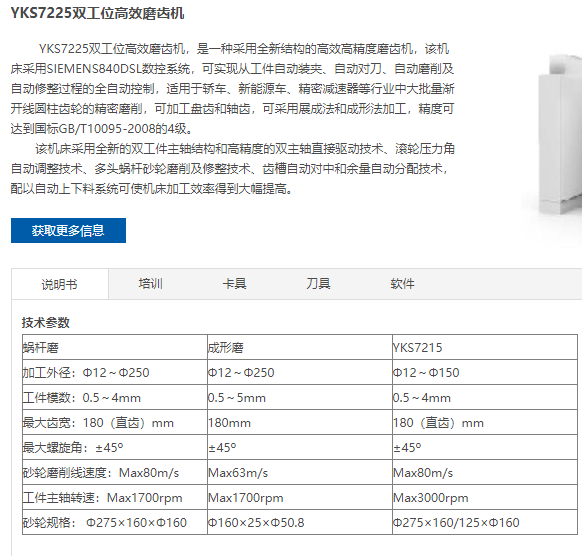The width and height of the screenshot is (582, 556).
Task: Click the 蜗杆磨 table header cell
Action: (115, 347)
